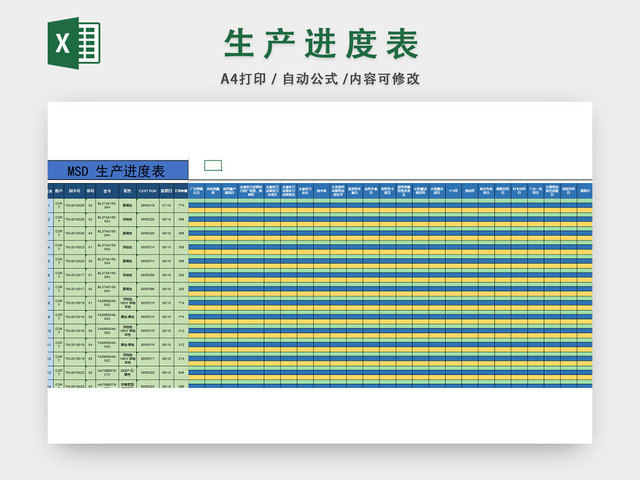Click the DEEP color cell in row 13
This screenshot has width=640, height=480.
pyautogui.click(x=127, y=372)
